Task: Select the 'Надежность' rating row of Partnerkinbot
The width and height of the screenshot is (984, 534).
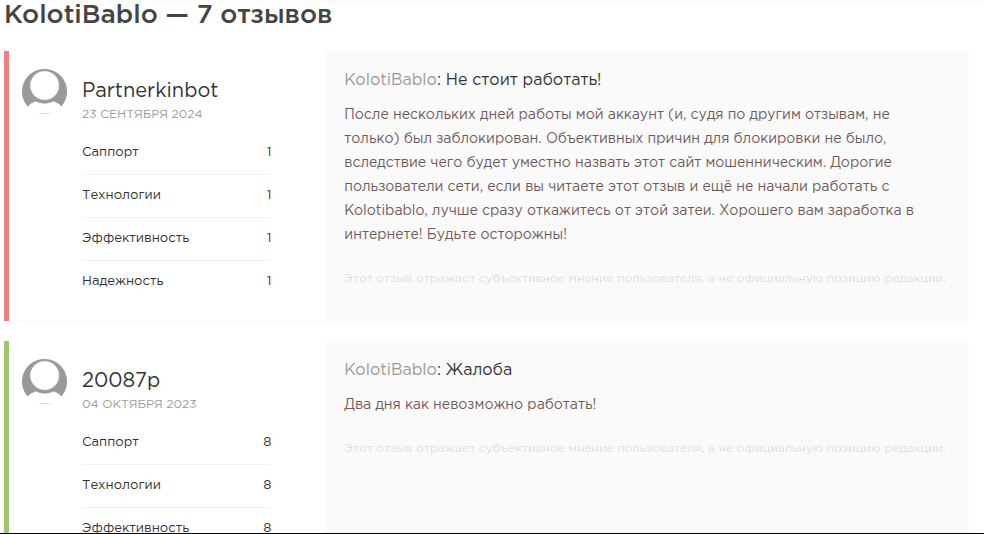Action: 176,281
